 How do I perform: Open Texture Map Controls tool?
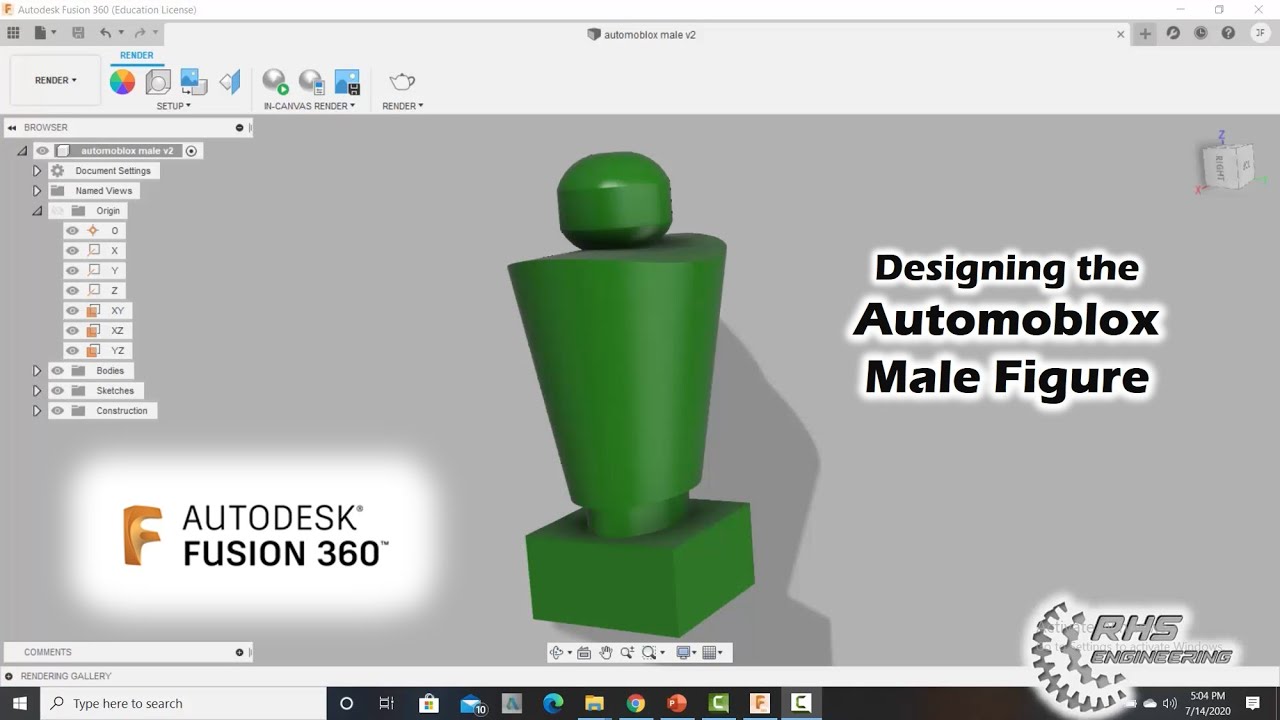[230, 82]
